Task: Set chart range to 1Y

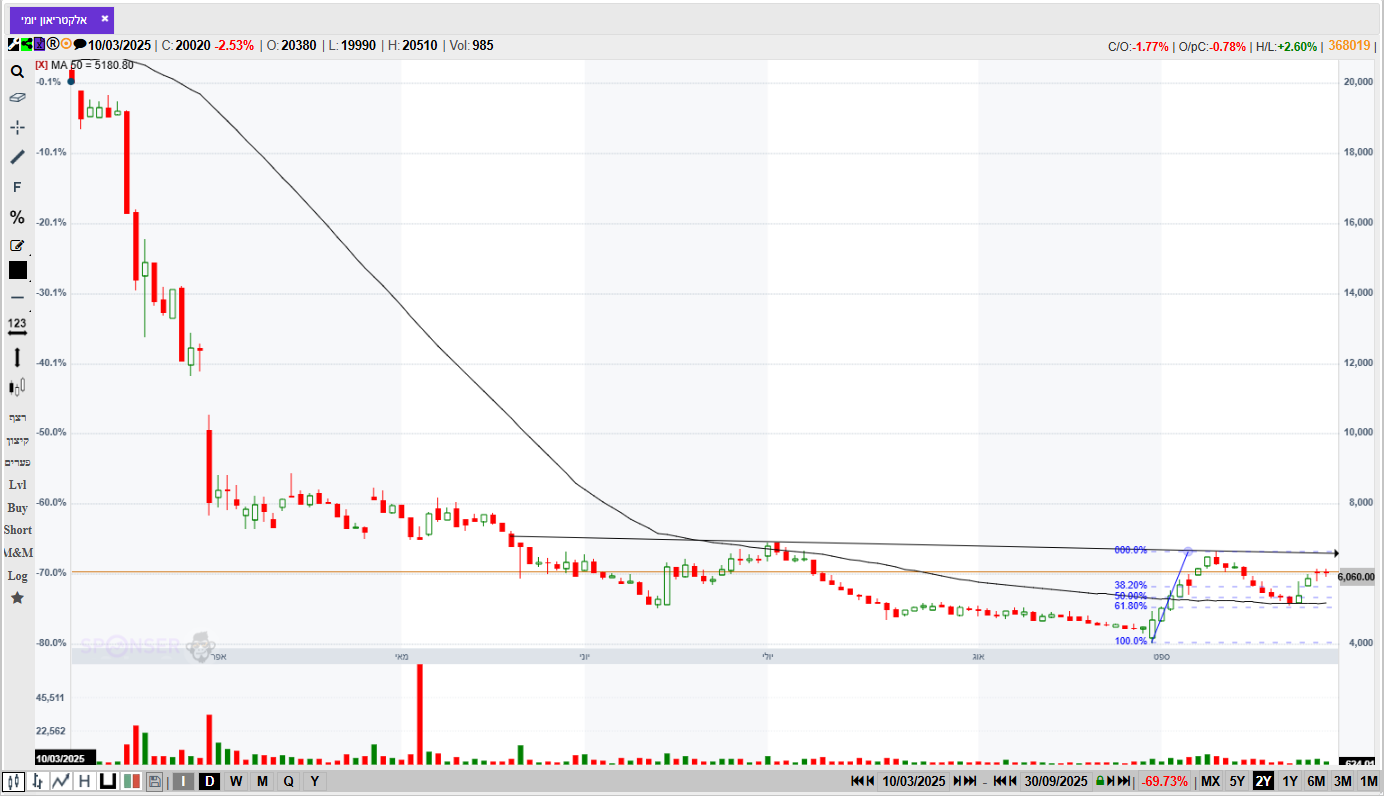Action: (x=1290, y=781)
